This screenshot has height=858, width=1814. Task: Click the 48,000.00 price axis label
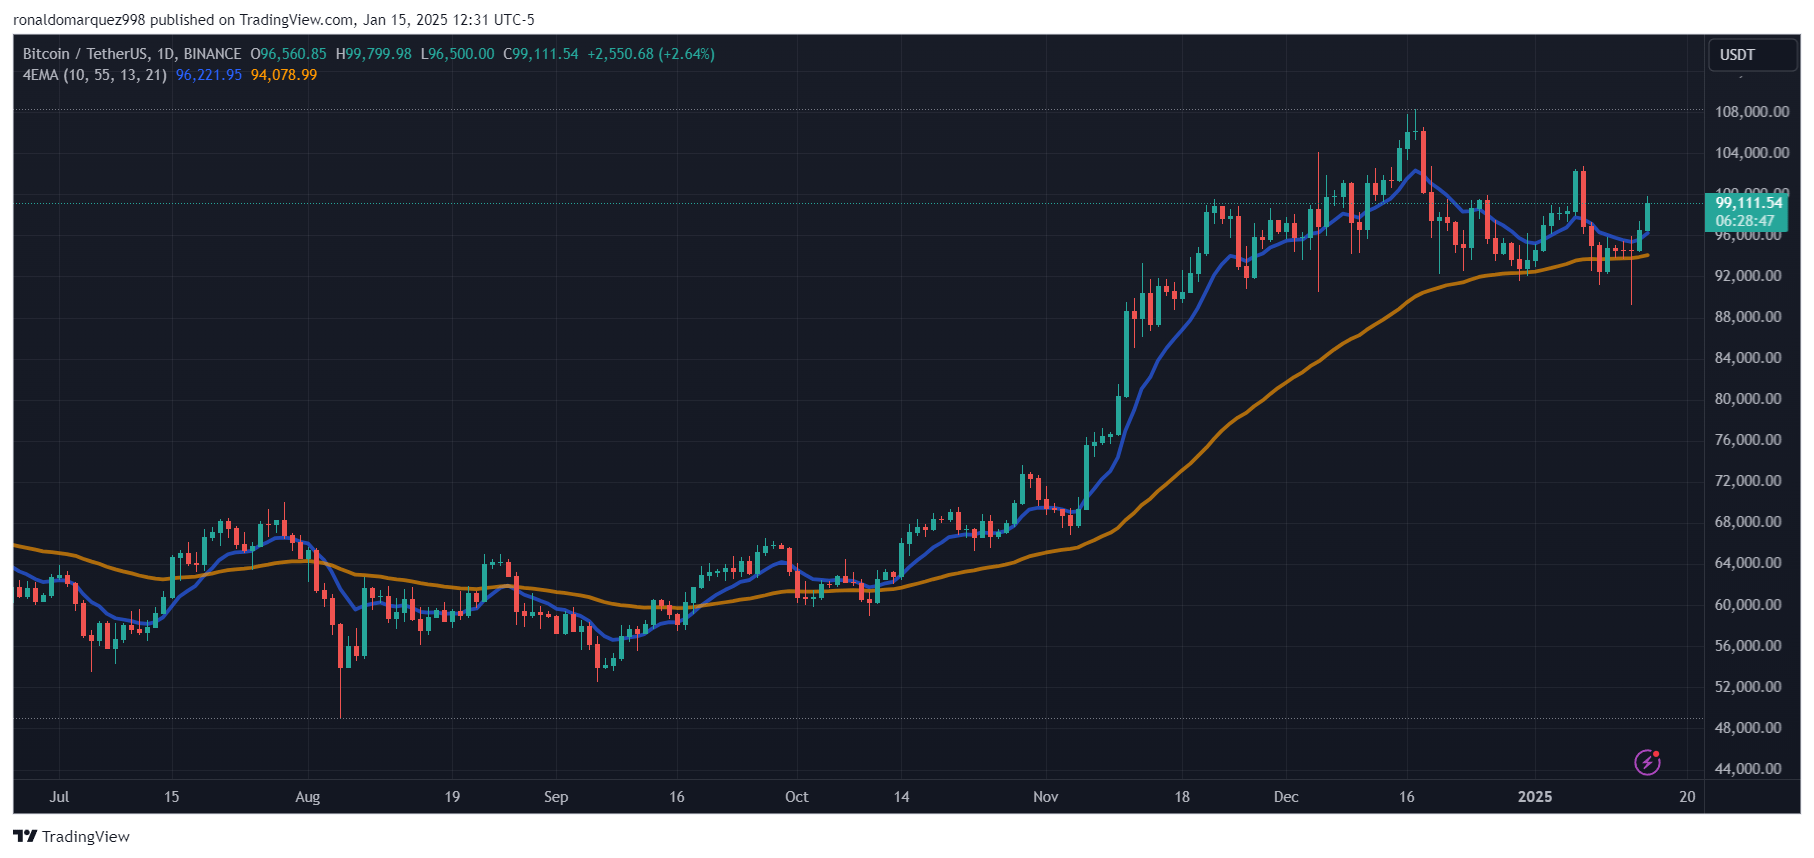(1748, 728)
